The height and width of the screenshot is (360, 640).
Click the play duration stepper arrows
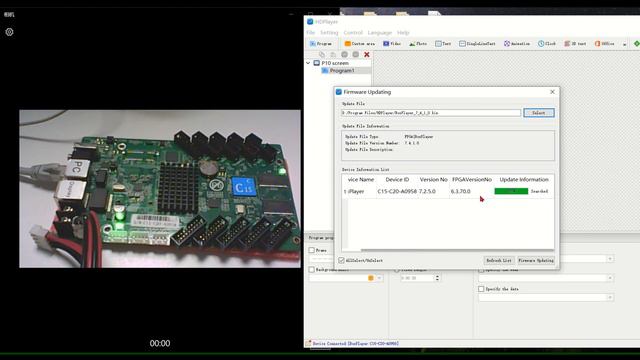click(x=437, y=278)
